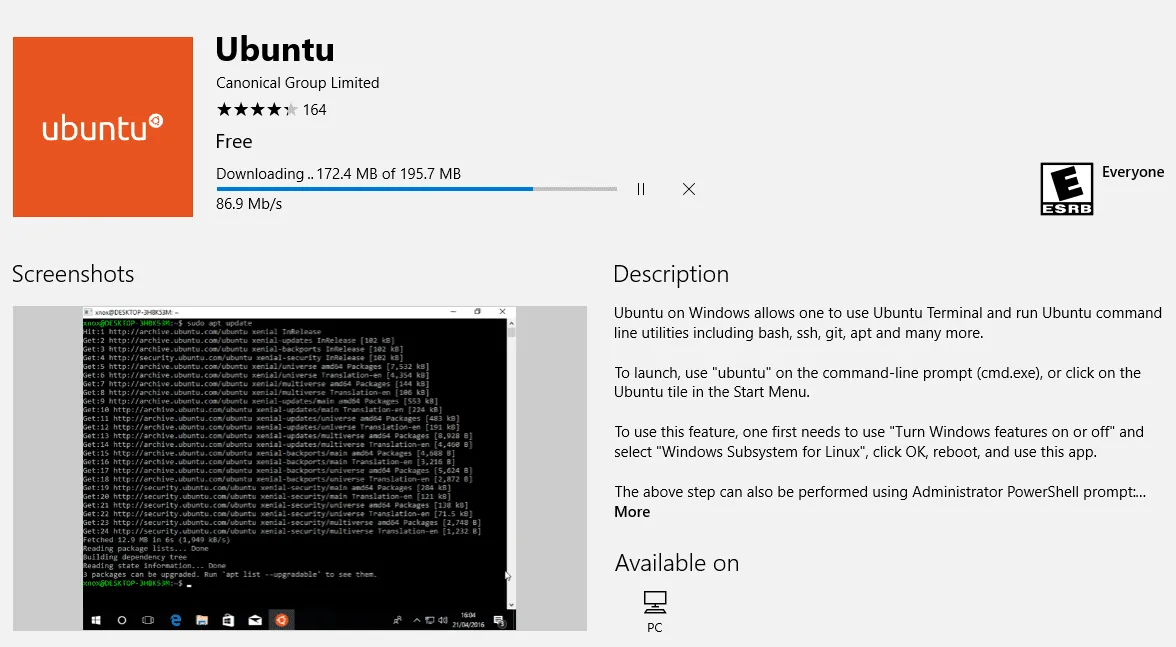Click the PC icon under Available on

tap(654, 600)
